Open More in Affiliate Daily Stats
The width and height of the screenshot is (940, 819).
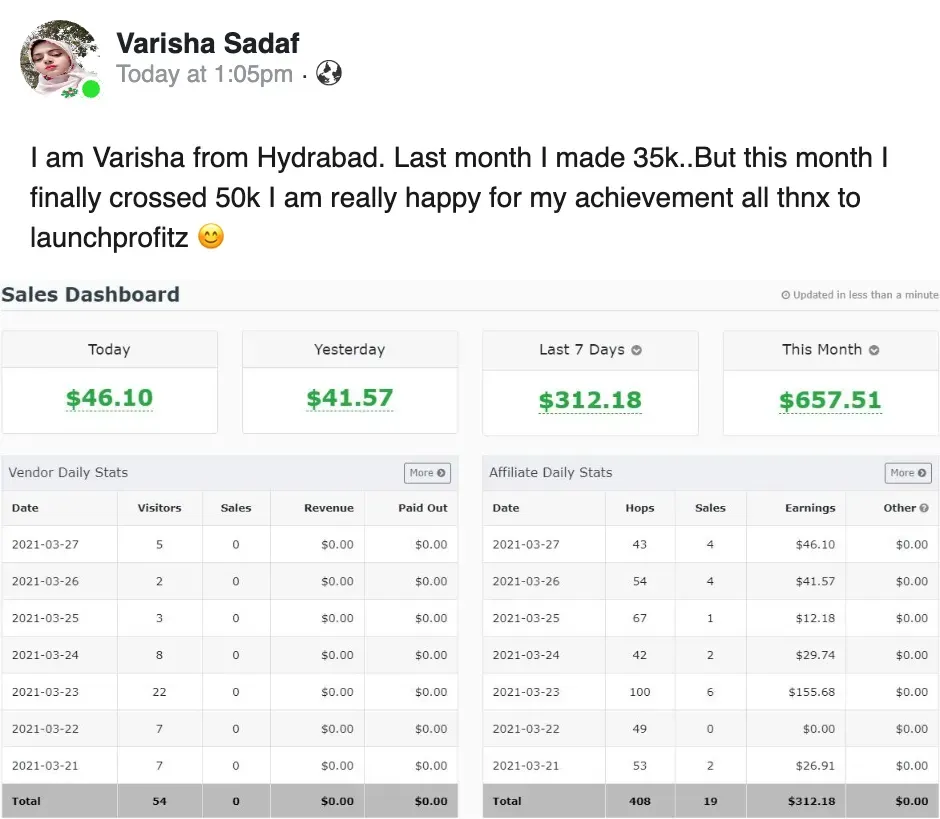(908, 473)
